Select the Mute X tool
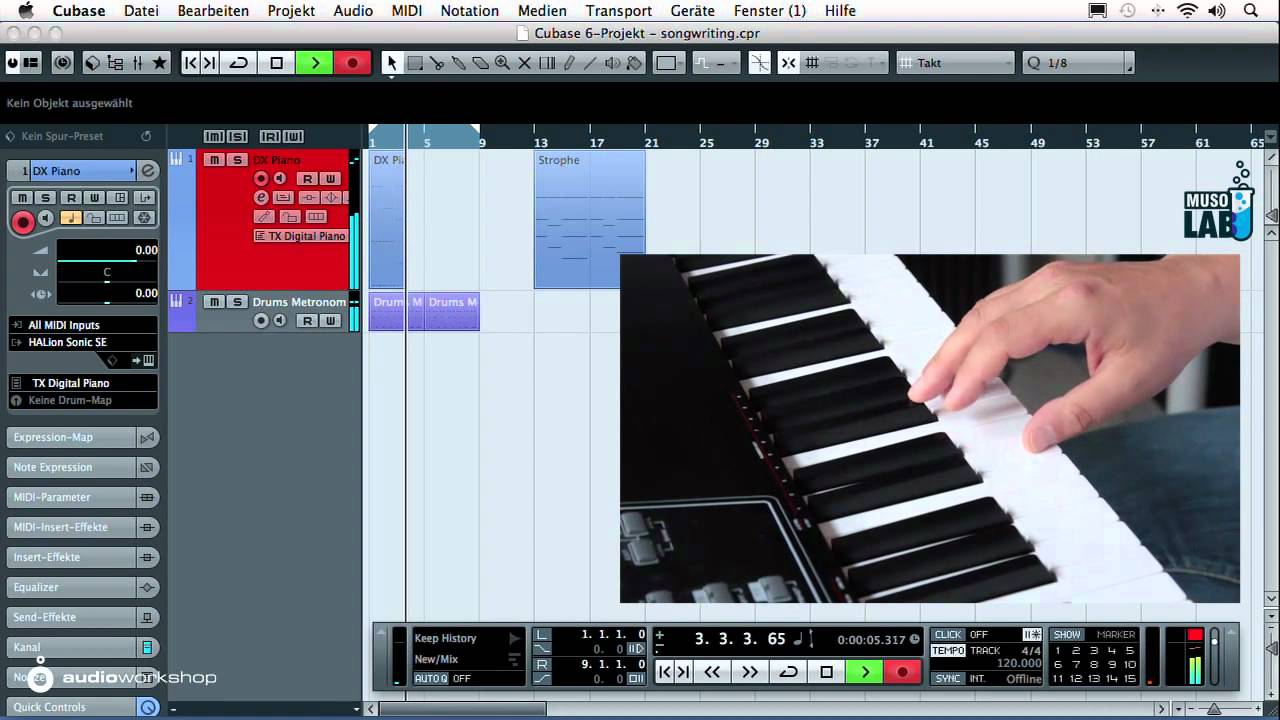 point(524,63)
